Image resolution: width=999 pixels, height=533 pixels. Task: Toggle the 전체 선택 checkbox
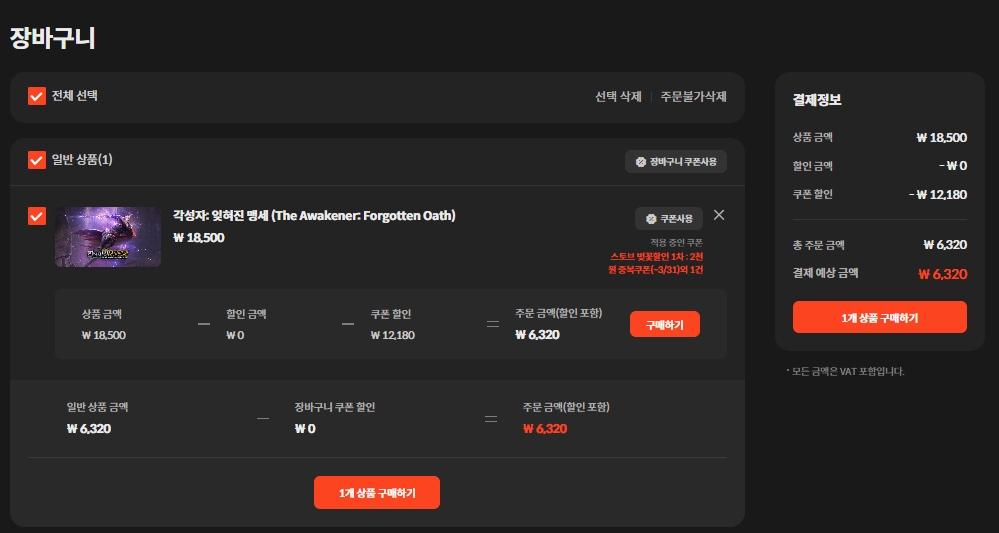[x=37, y=96]
